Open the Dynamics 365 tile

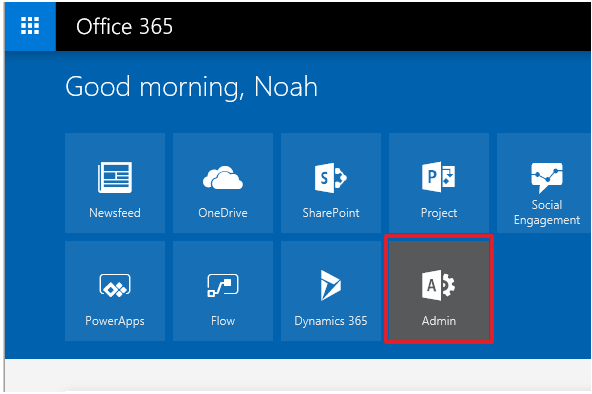click(331, 291)
